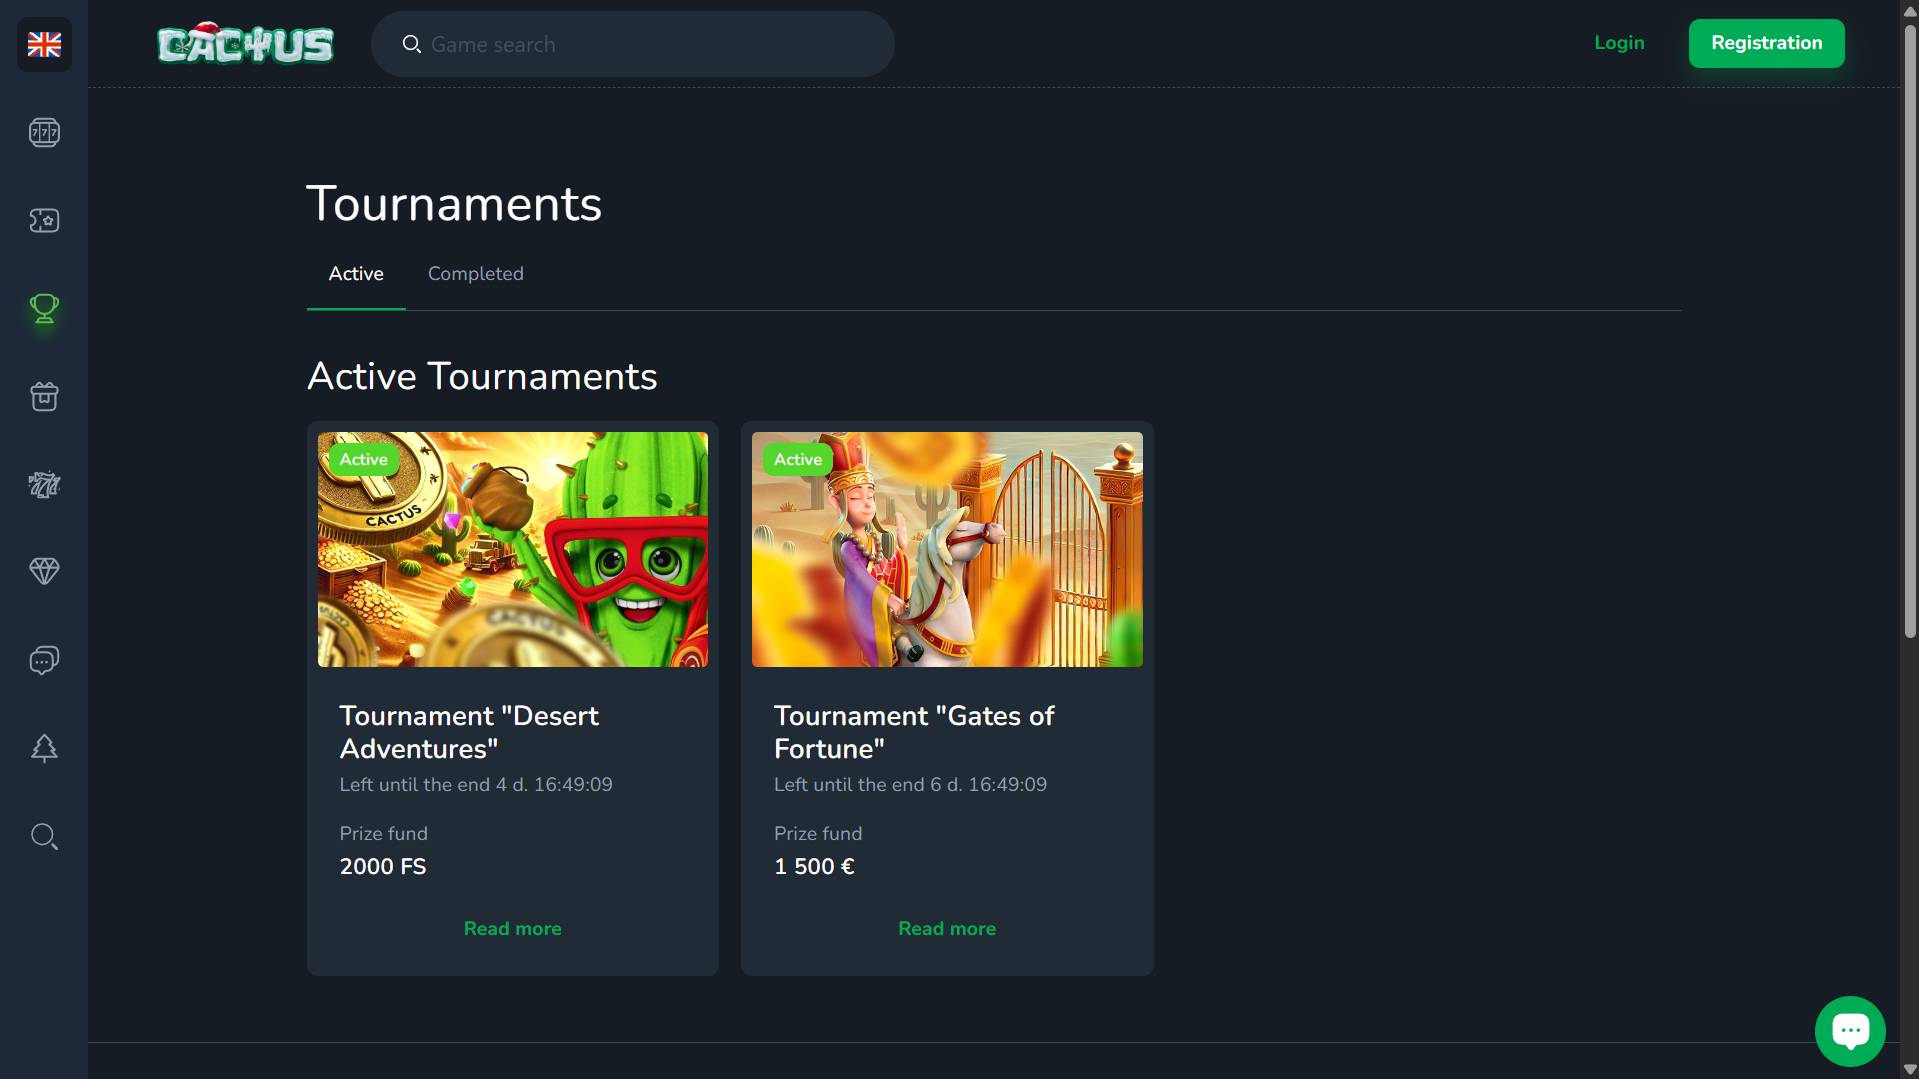Open the lottery tickets sidebar icon
1919x1079 pixels.
click(x=44, y=485)
